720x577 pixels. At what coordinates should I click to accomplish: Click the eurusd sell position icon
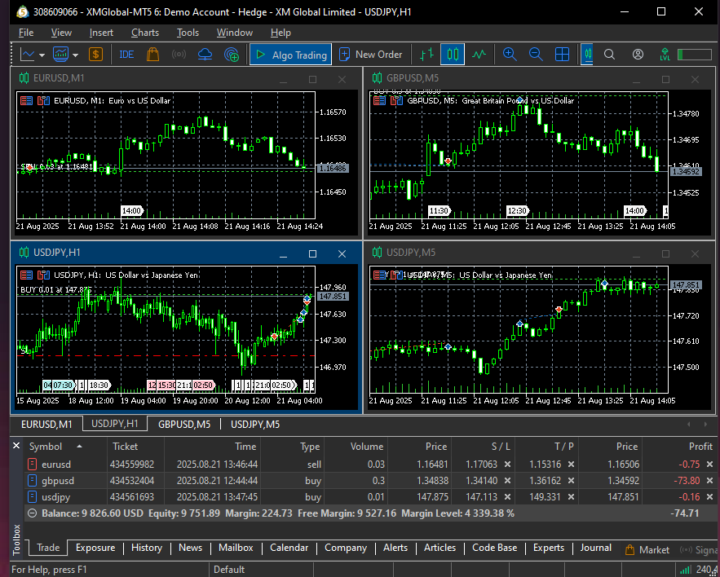click(32, 464)
